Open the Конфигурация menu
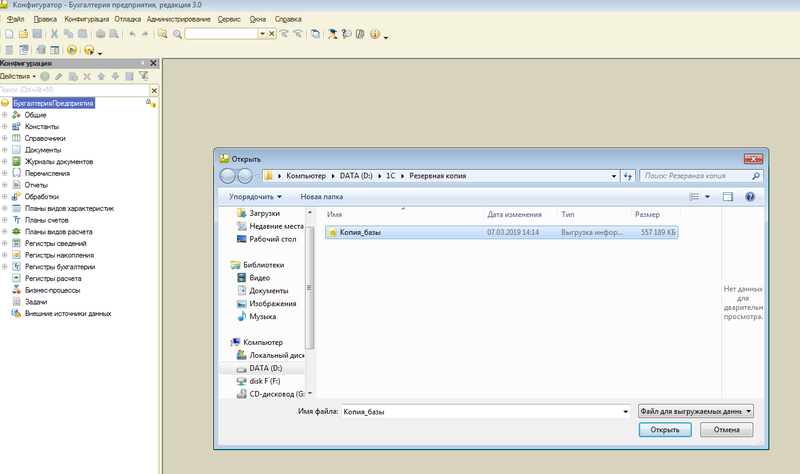Screen dimensions: 800x474 [x=86, y=19]
